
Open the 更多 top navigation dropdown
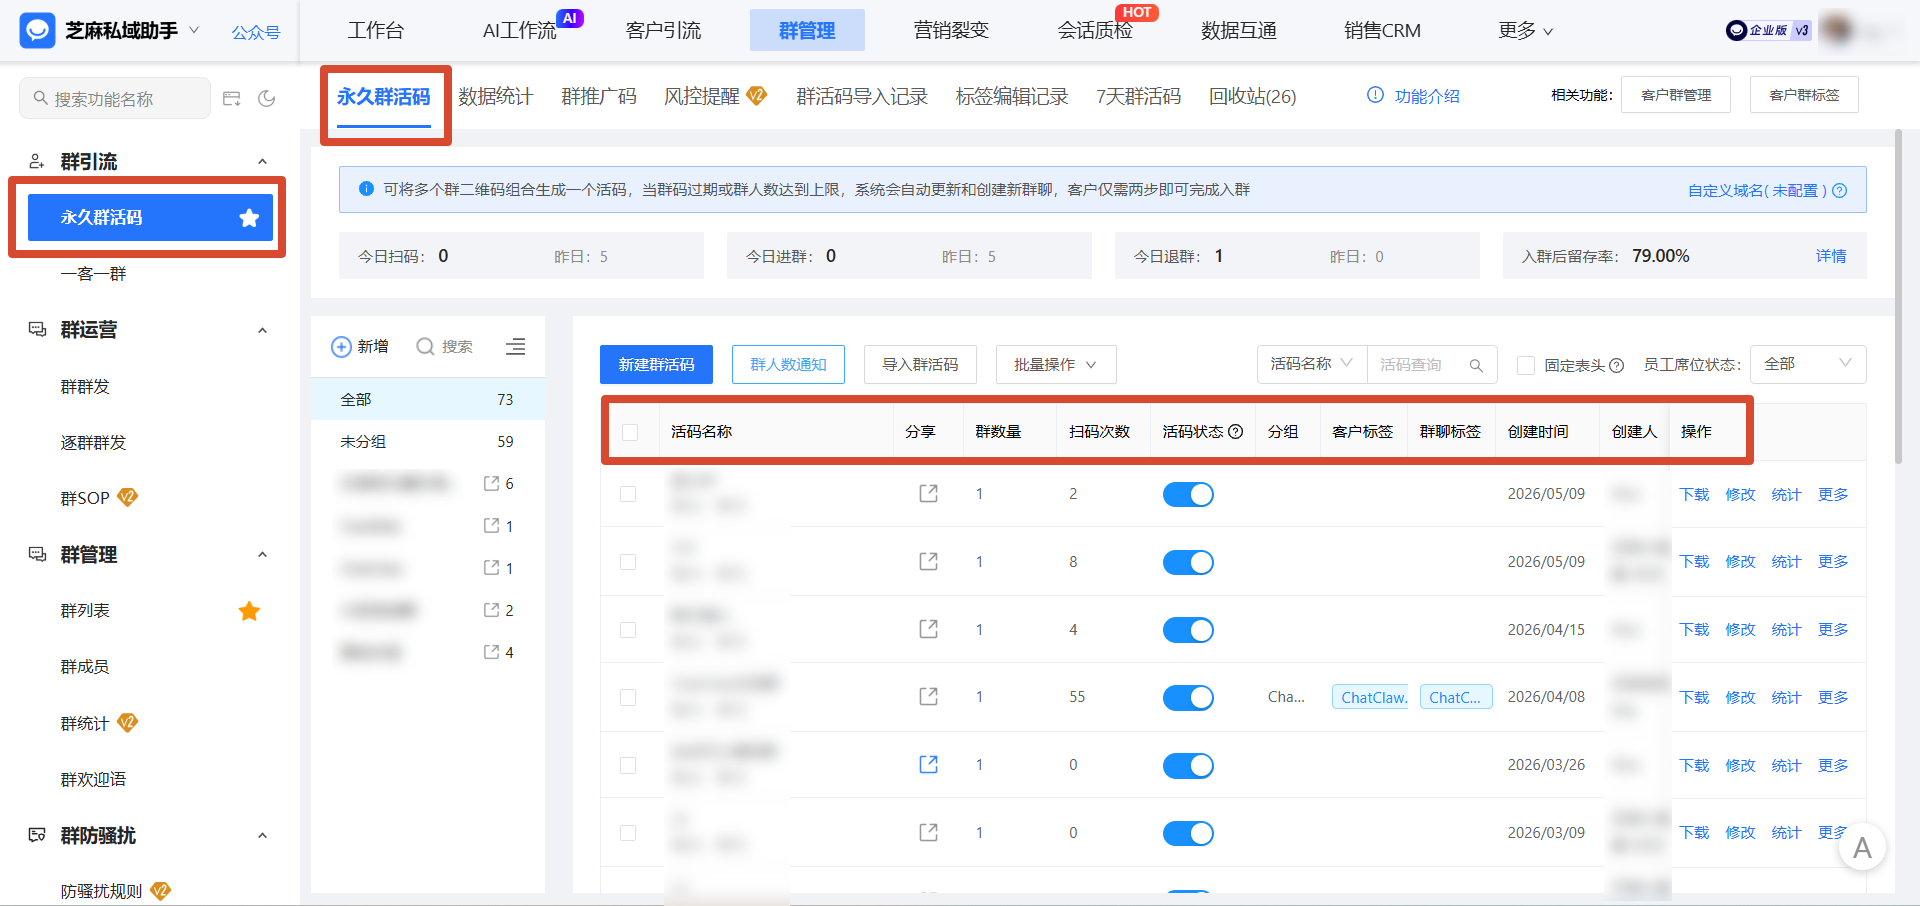1525,31
